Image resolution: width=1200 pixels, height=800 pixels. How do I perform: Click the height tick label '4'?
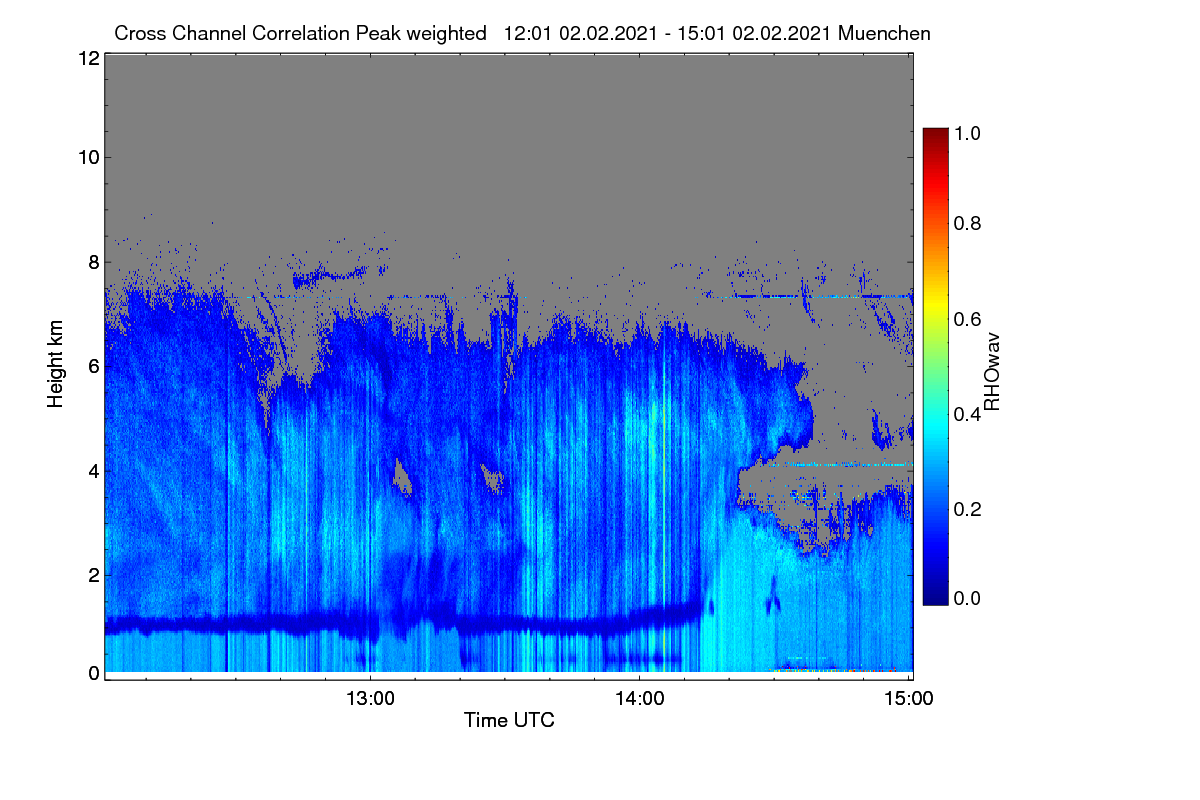pos(93,470)
